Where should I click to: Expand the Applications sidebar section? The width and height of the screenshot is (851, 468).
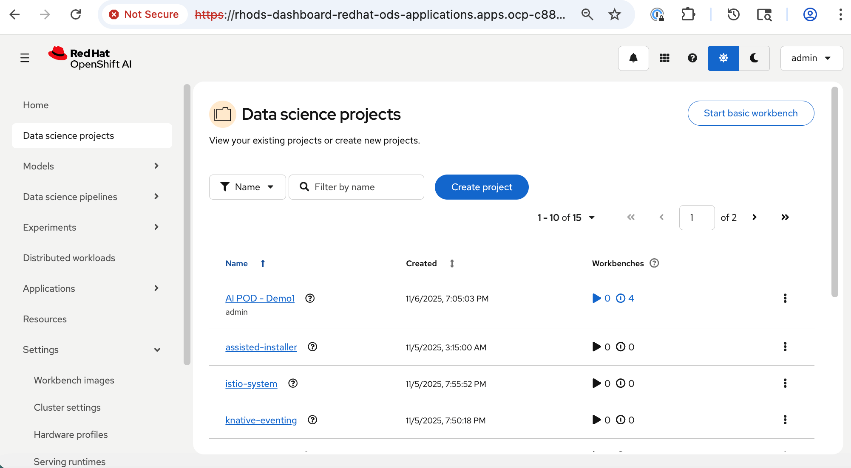point(92,288)
